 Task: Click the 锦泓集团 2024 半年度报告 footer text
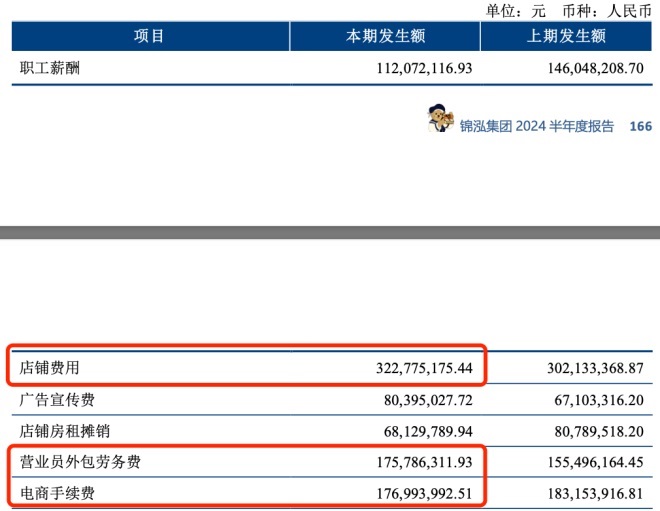pyautogui.click(x=537, y=127)
